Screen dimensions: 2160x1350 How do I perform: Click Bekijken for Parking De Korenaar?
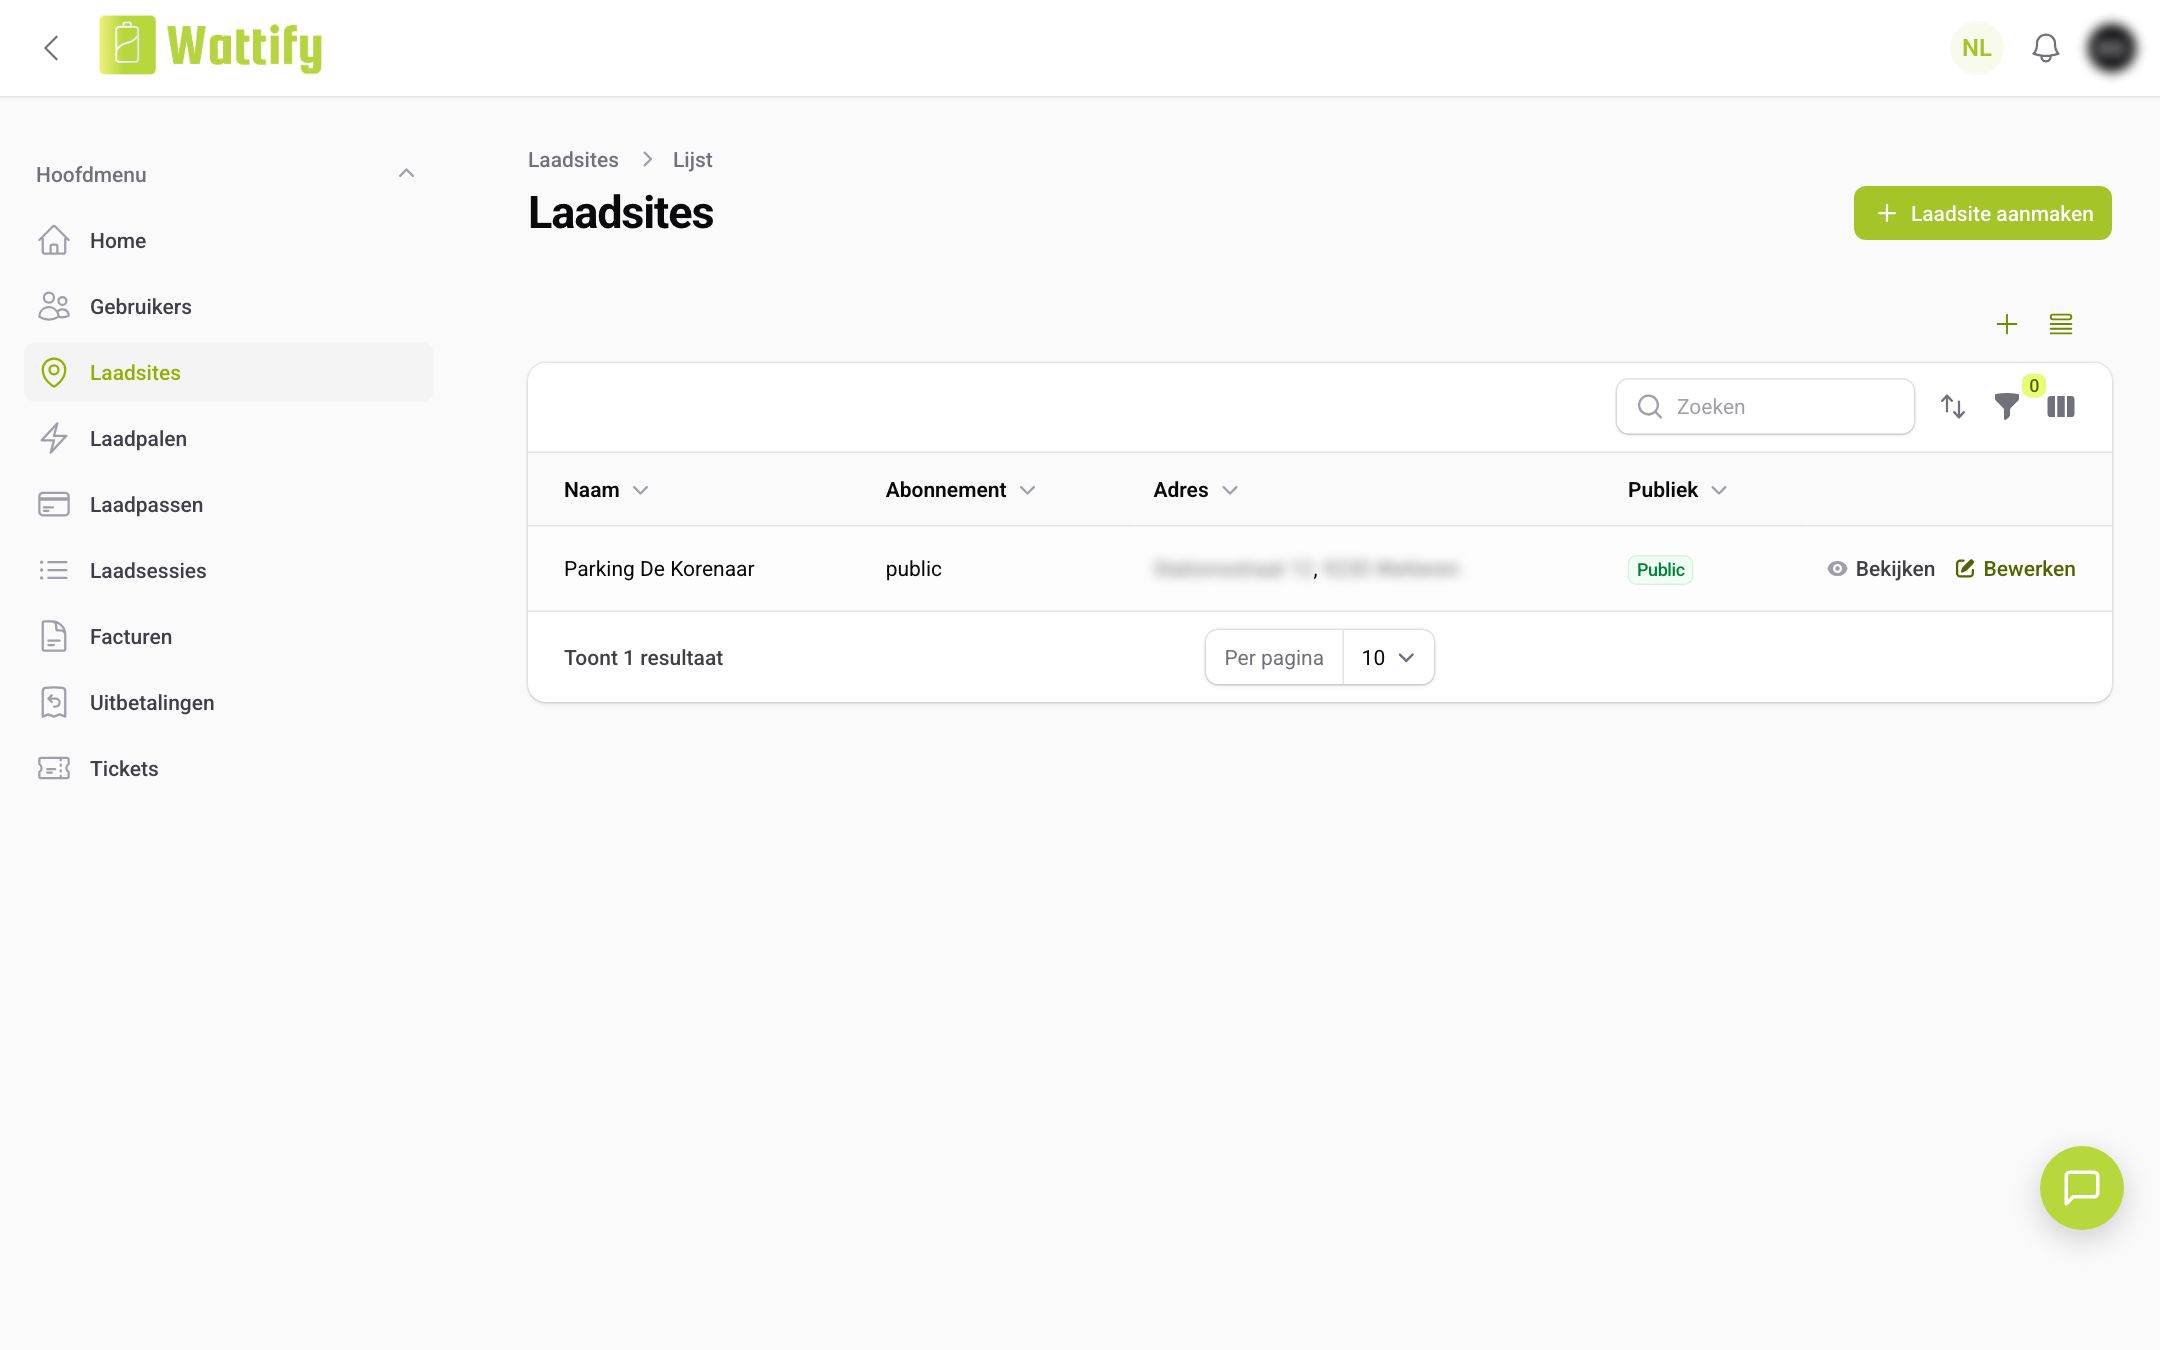pyautogui.click(x=1880, y=569)
